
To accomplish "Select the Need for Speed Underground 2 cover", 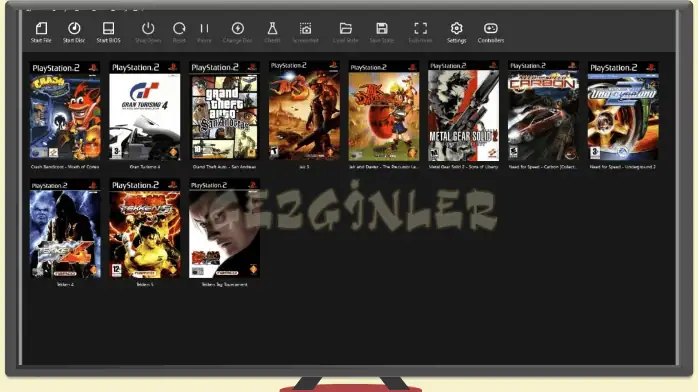I will pyautogui.click(x=623, y=111).
